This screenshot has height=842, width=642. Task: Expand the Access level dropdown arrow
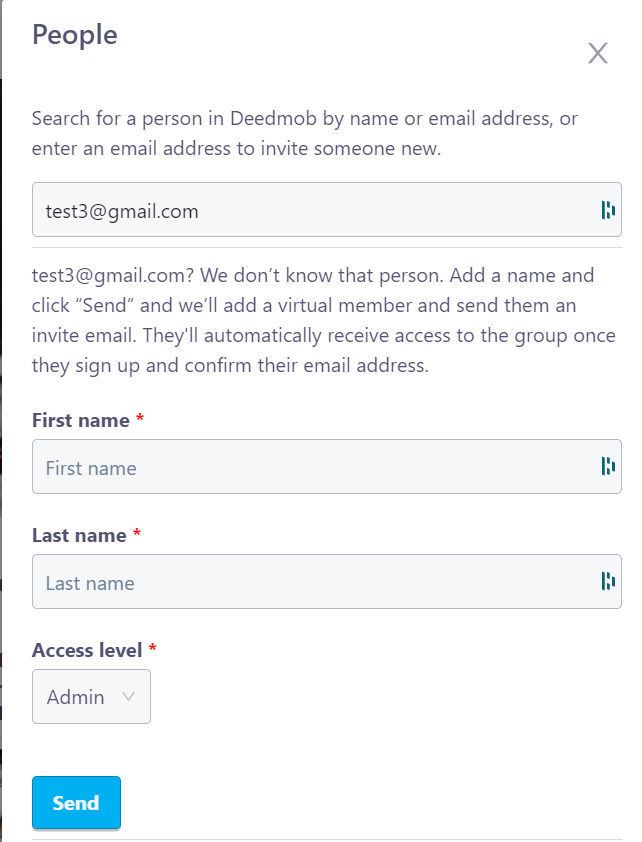tap(128, 697)
